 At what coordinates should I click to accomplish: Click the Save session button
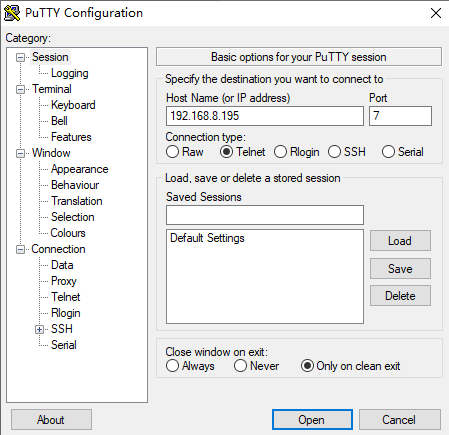(400, 269)
